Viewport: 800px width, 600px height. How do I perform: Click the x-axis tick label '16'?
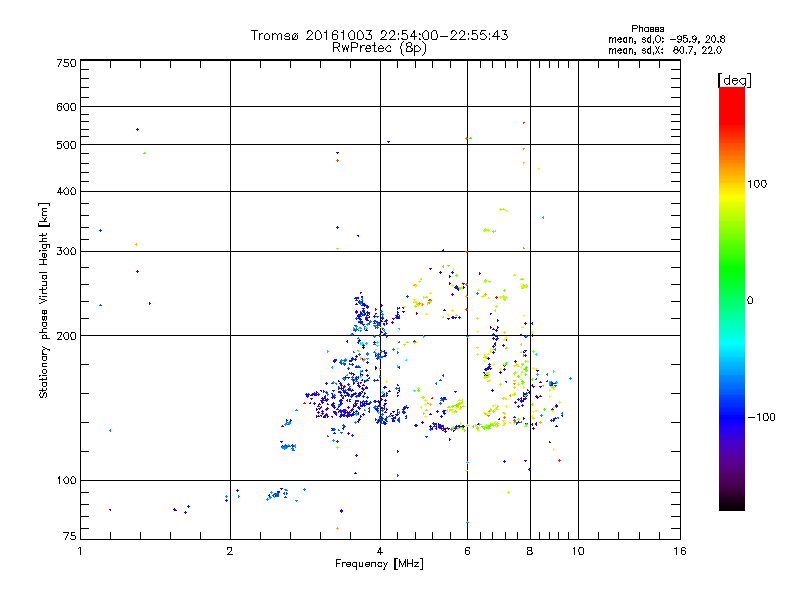[x=680, y=551]
